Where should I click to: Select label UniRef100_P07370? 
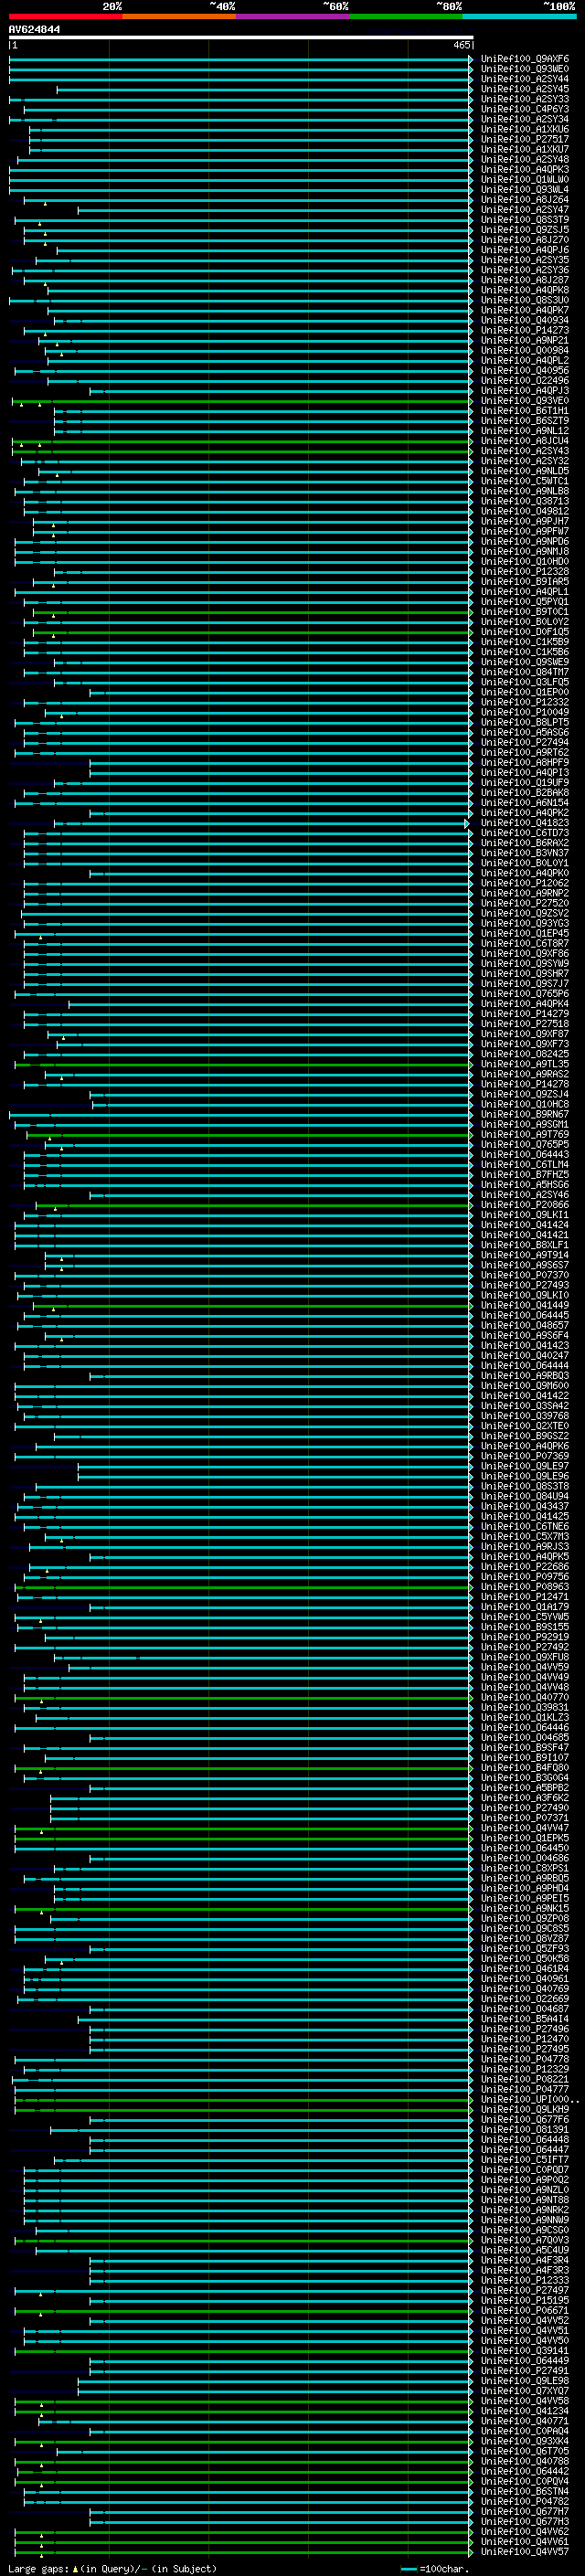525,1275
